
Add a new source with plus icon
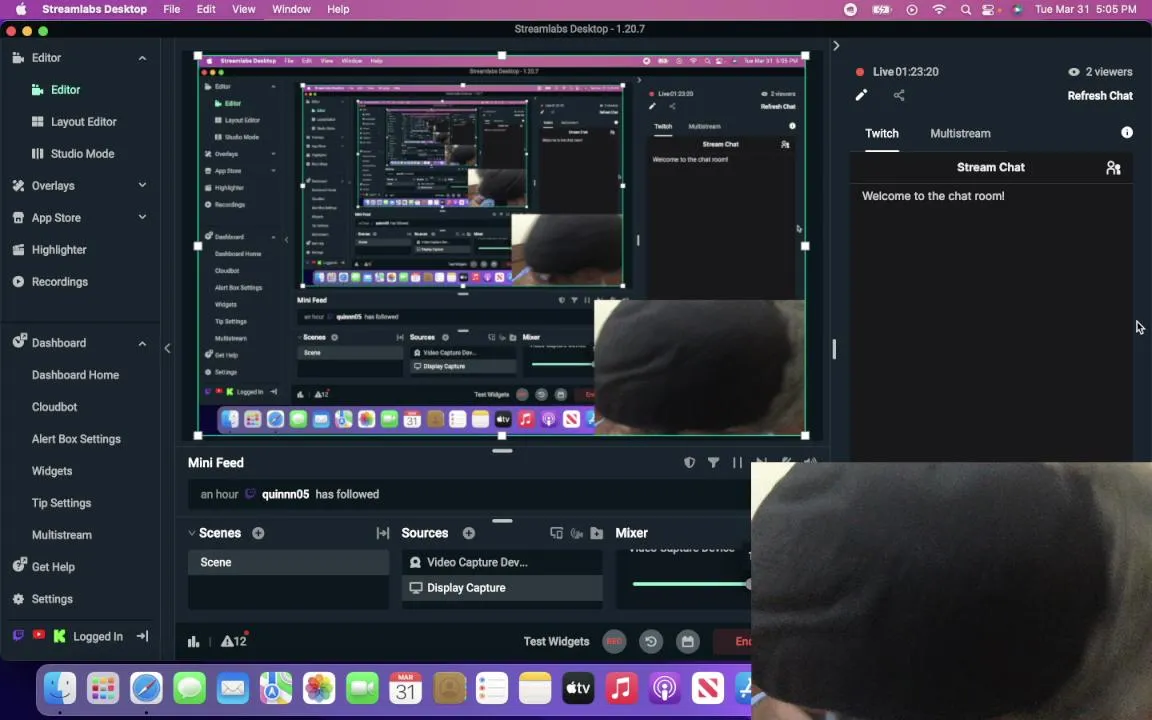469,533
